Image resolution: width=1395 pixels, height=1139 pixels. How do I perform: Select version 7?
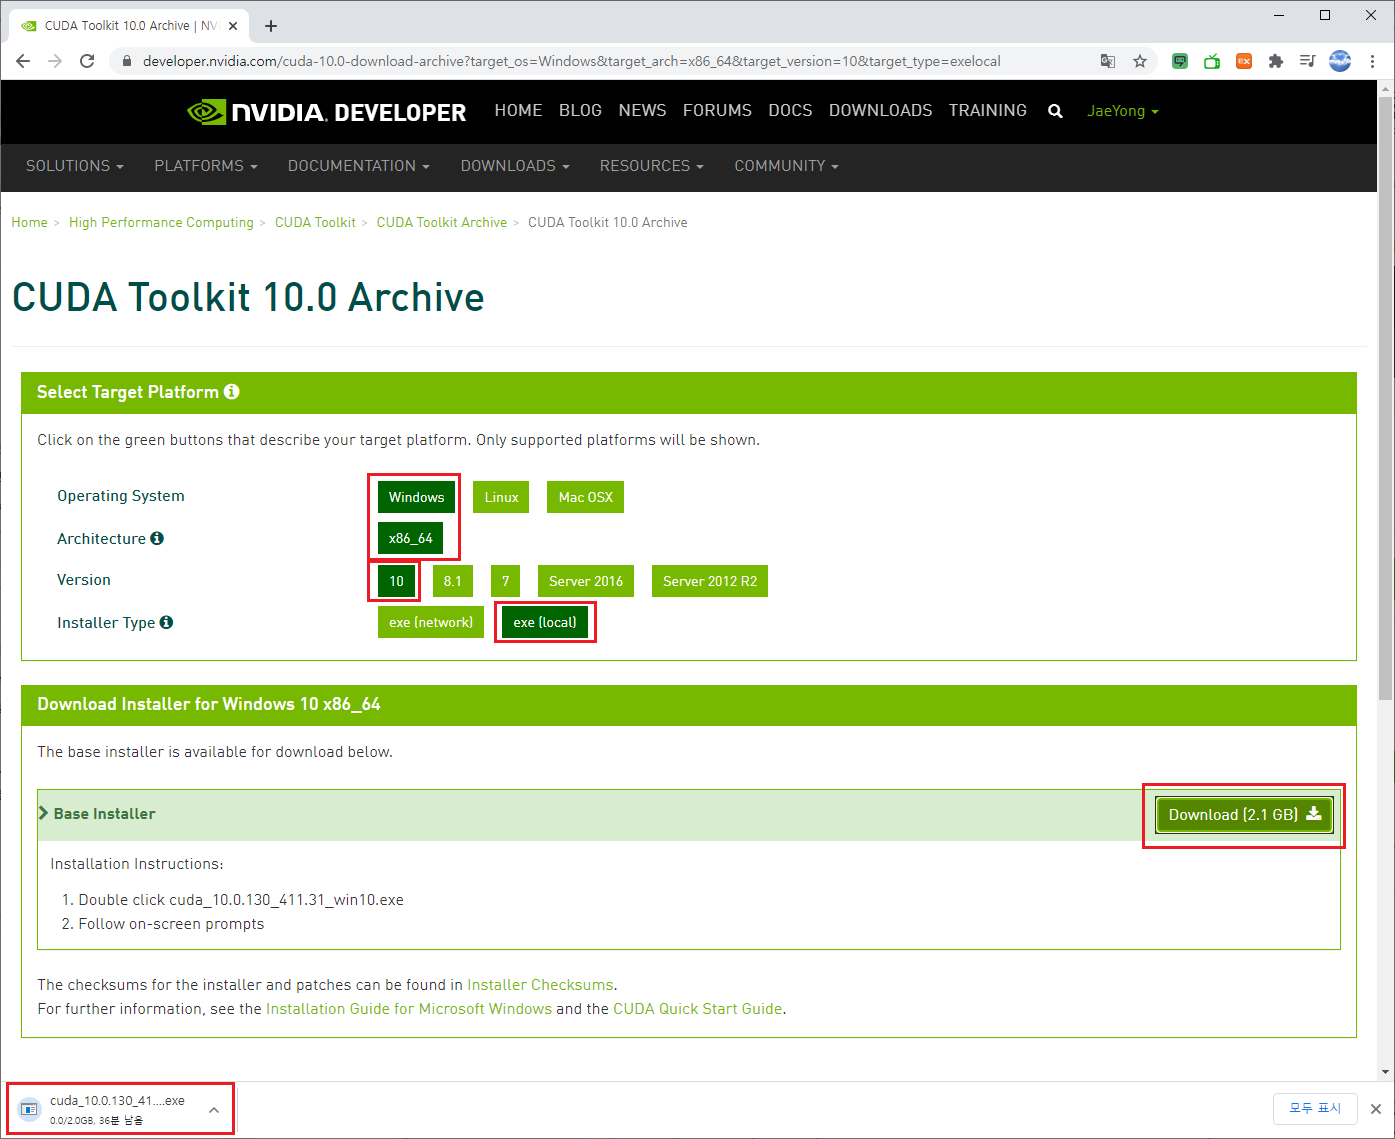[x=505, y=581]
